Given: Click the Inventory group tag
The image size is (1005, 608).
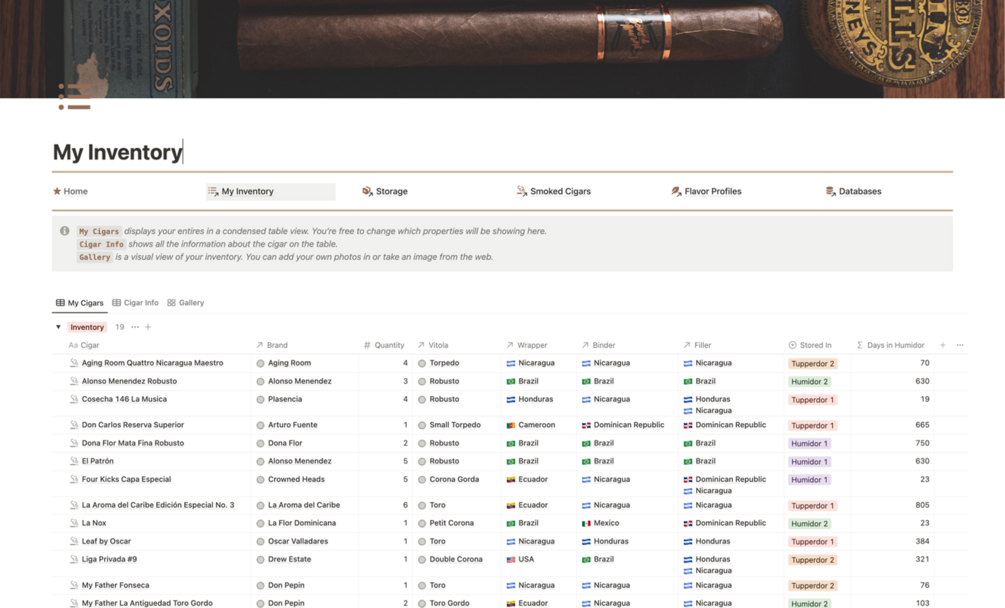Looking at the screenshot, I should point(87,327).
